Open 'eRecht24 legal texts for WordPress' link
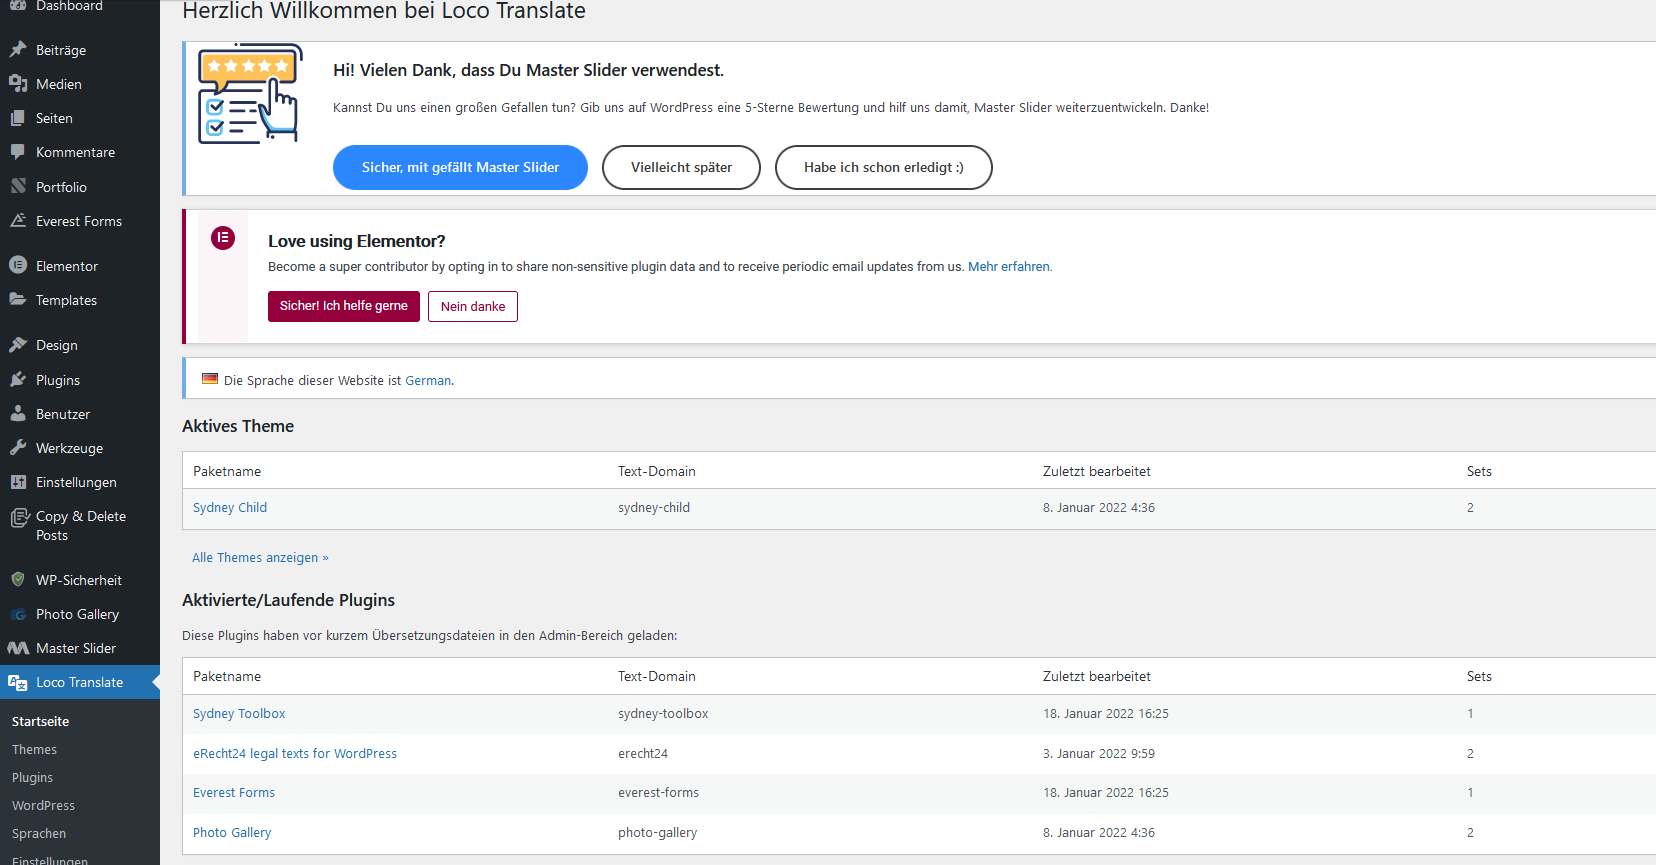The width and height of the screenshot is (1656, 865). (295, 754)
